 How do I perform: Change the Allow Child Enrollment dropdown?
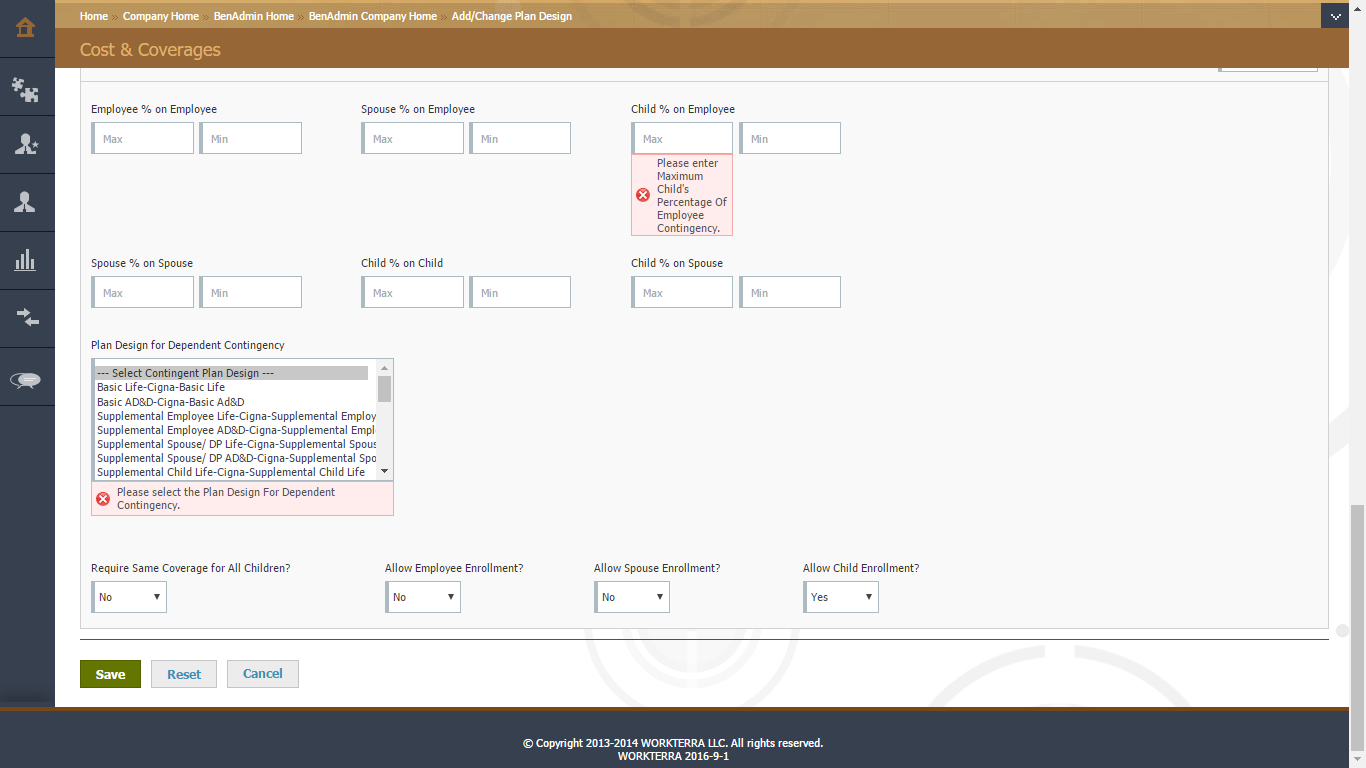(x=841, y=597)
